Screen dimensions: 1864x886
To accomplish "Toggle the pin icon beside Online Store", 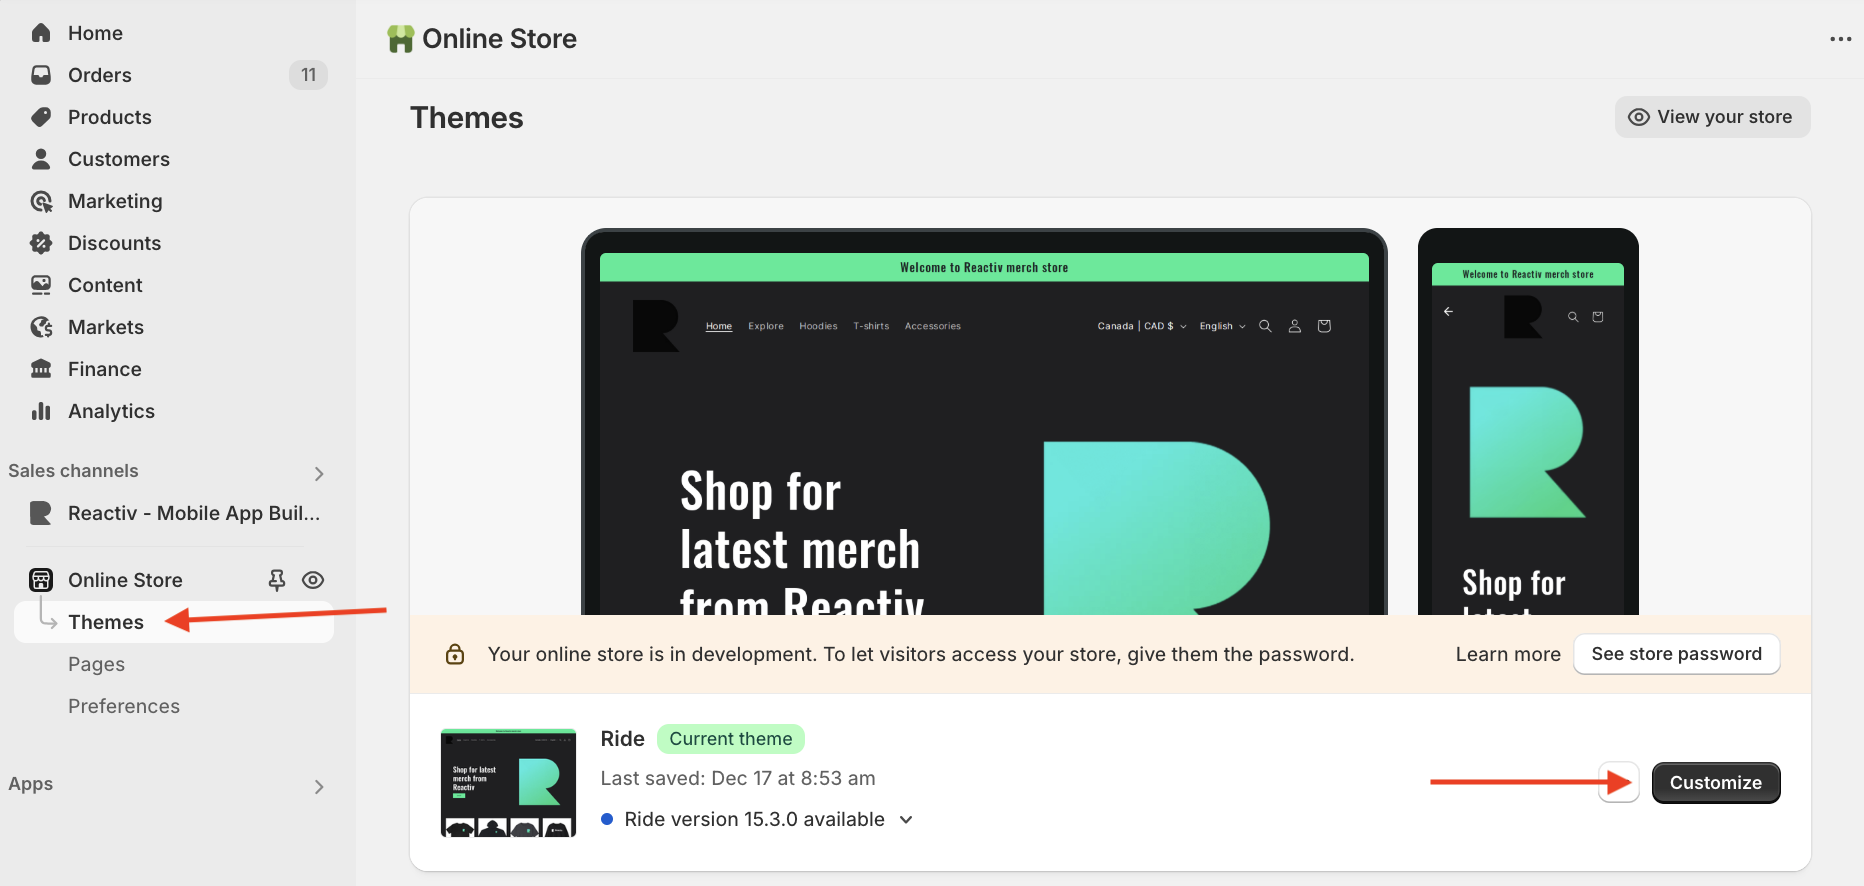I will (x=277, y=580).
